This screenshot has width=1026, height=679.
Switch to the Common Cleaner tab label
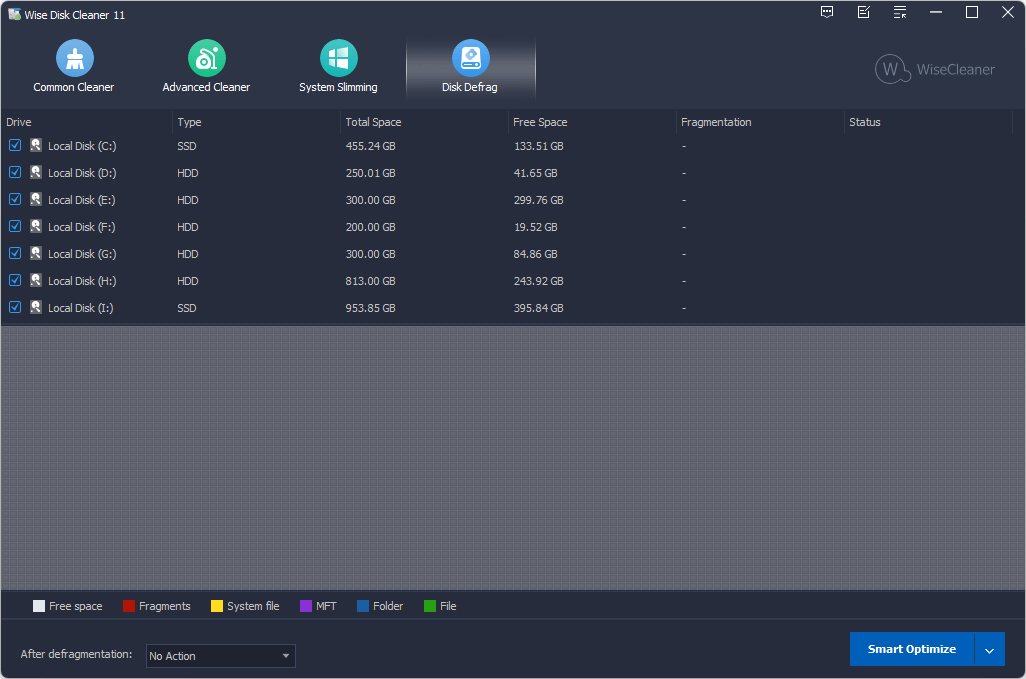point(73,87)
